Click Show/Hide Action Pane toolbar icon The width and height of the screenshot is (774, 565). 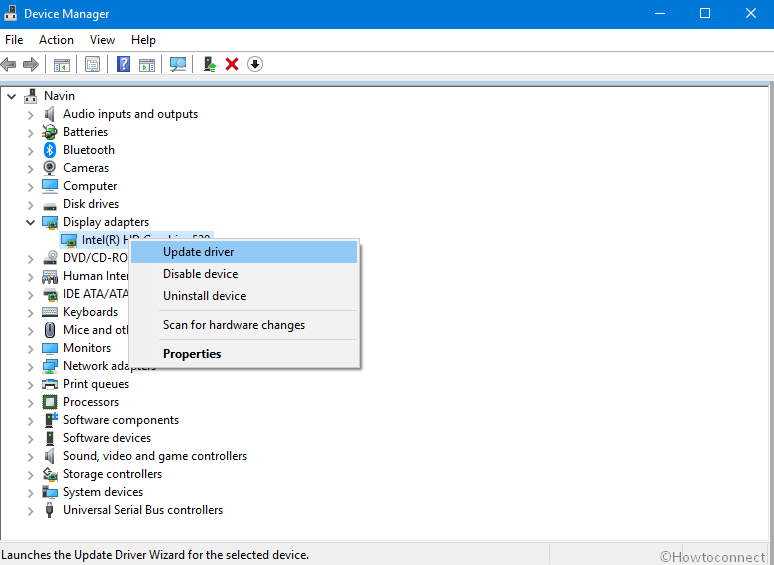(x=147, y=64)
